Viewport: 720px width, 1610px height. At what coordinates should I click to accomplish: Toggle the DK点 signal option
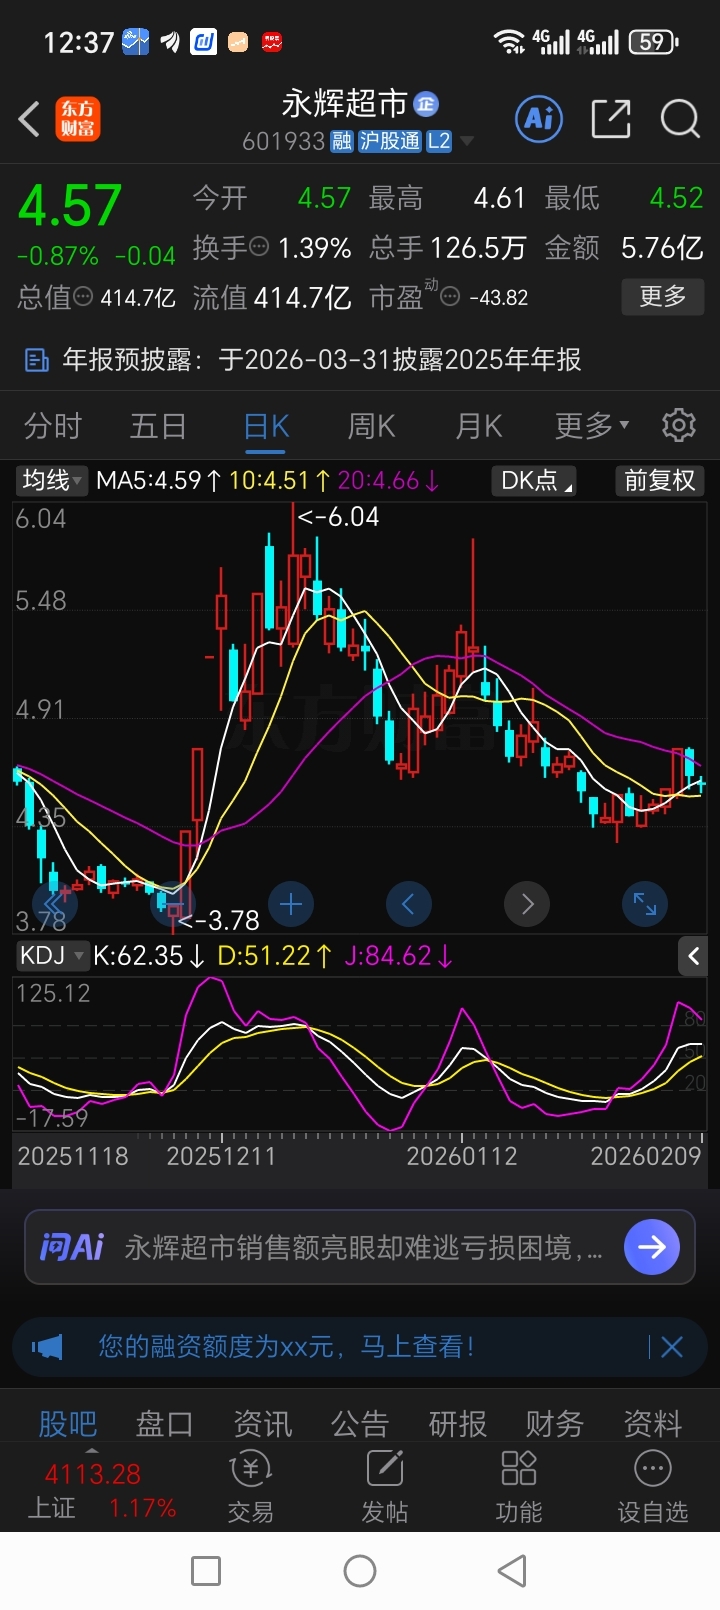(x=535, y=480)
